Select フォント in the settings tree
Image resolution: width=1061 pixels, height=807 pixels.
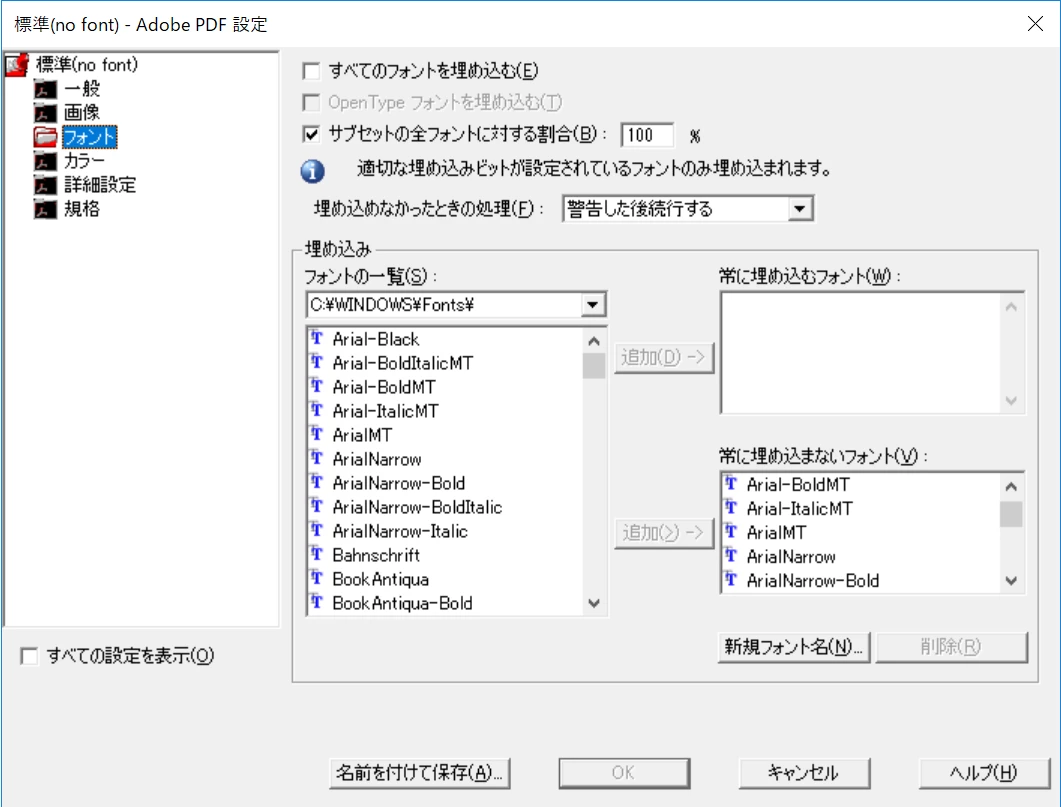(90, 137)
